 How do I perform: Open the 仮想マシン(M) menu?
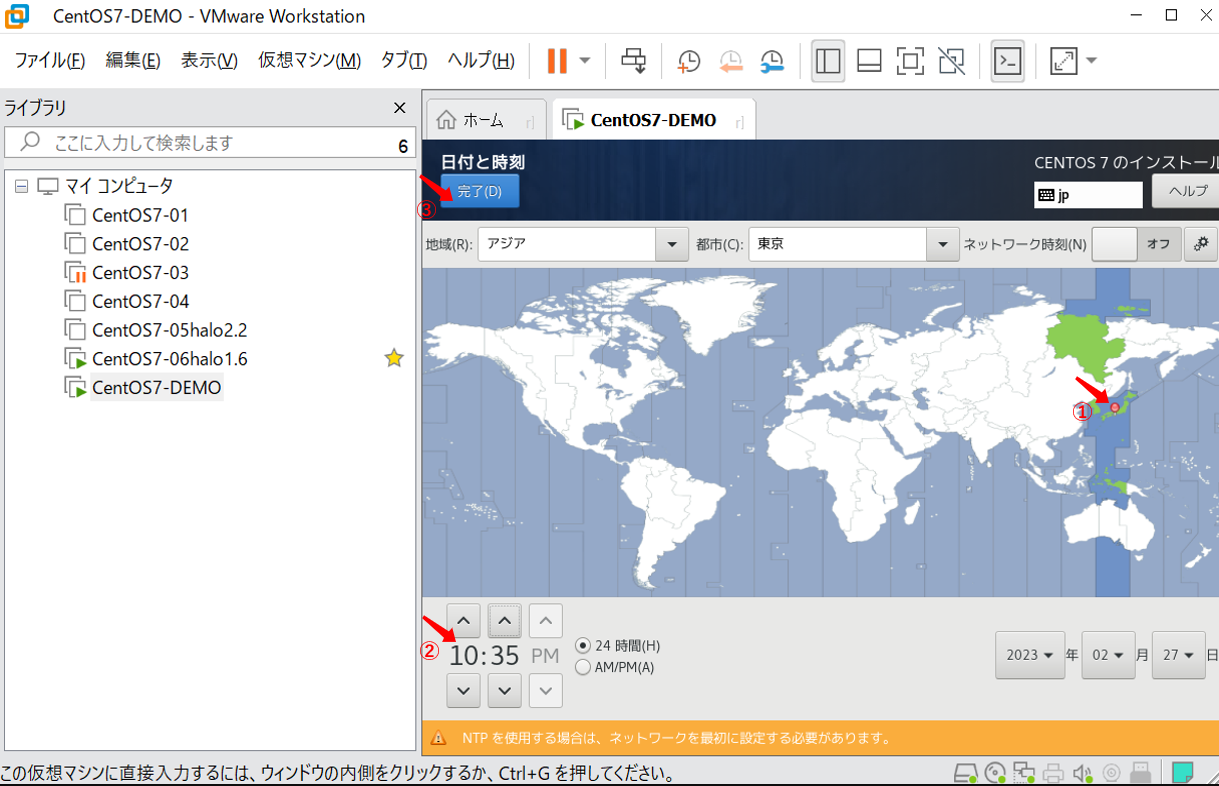(x=310, y=61)
